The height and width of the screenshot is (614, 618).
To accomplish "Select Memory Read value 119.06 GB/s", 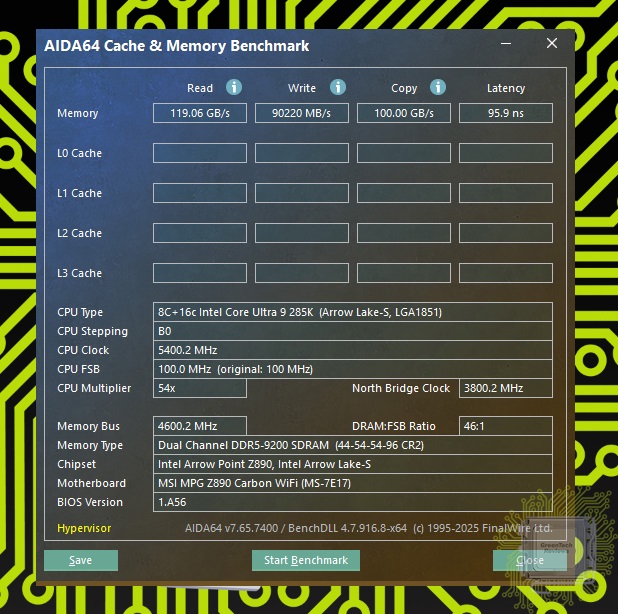I will 200,113.
